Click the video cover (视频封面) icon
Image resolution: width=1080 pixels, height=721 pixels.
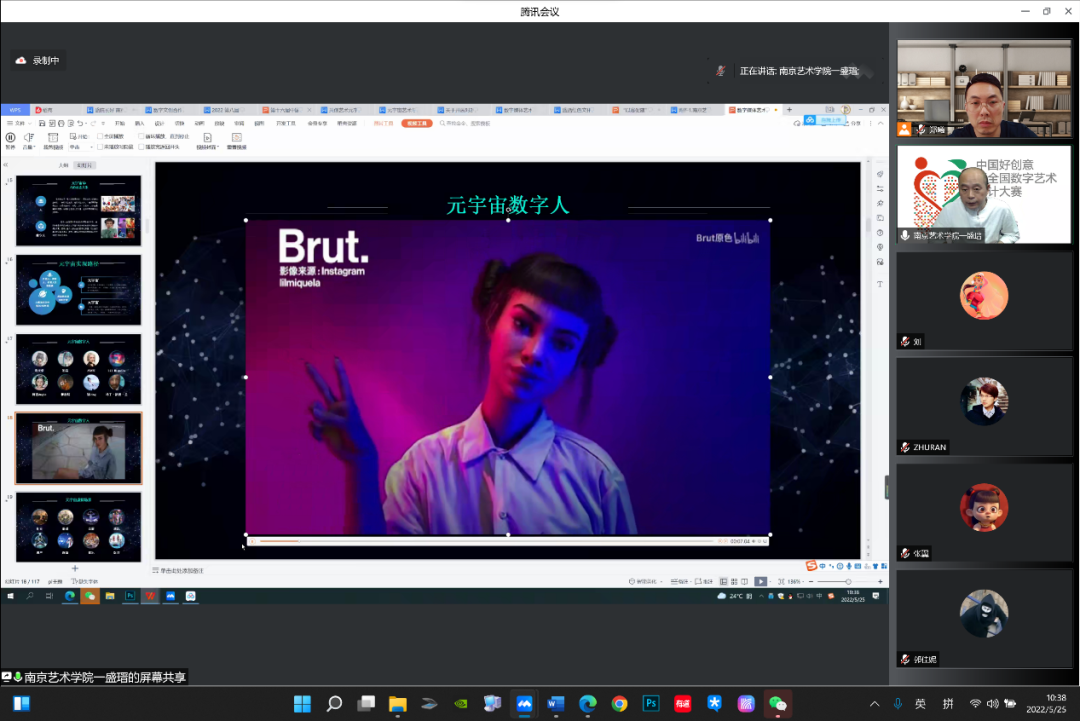208,138
